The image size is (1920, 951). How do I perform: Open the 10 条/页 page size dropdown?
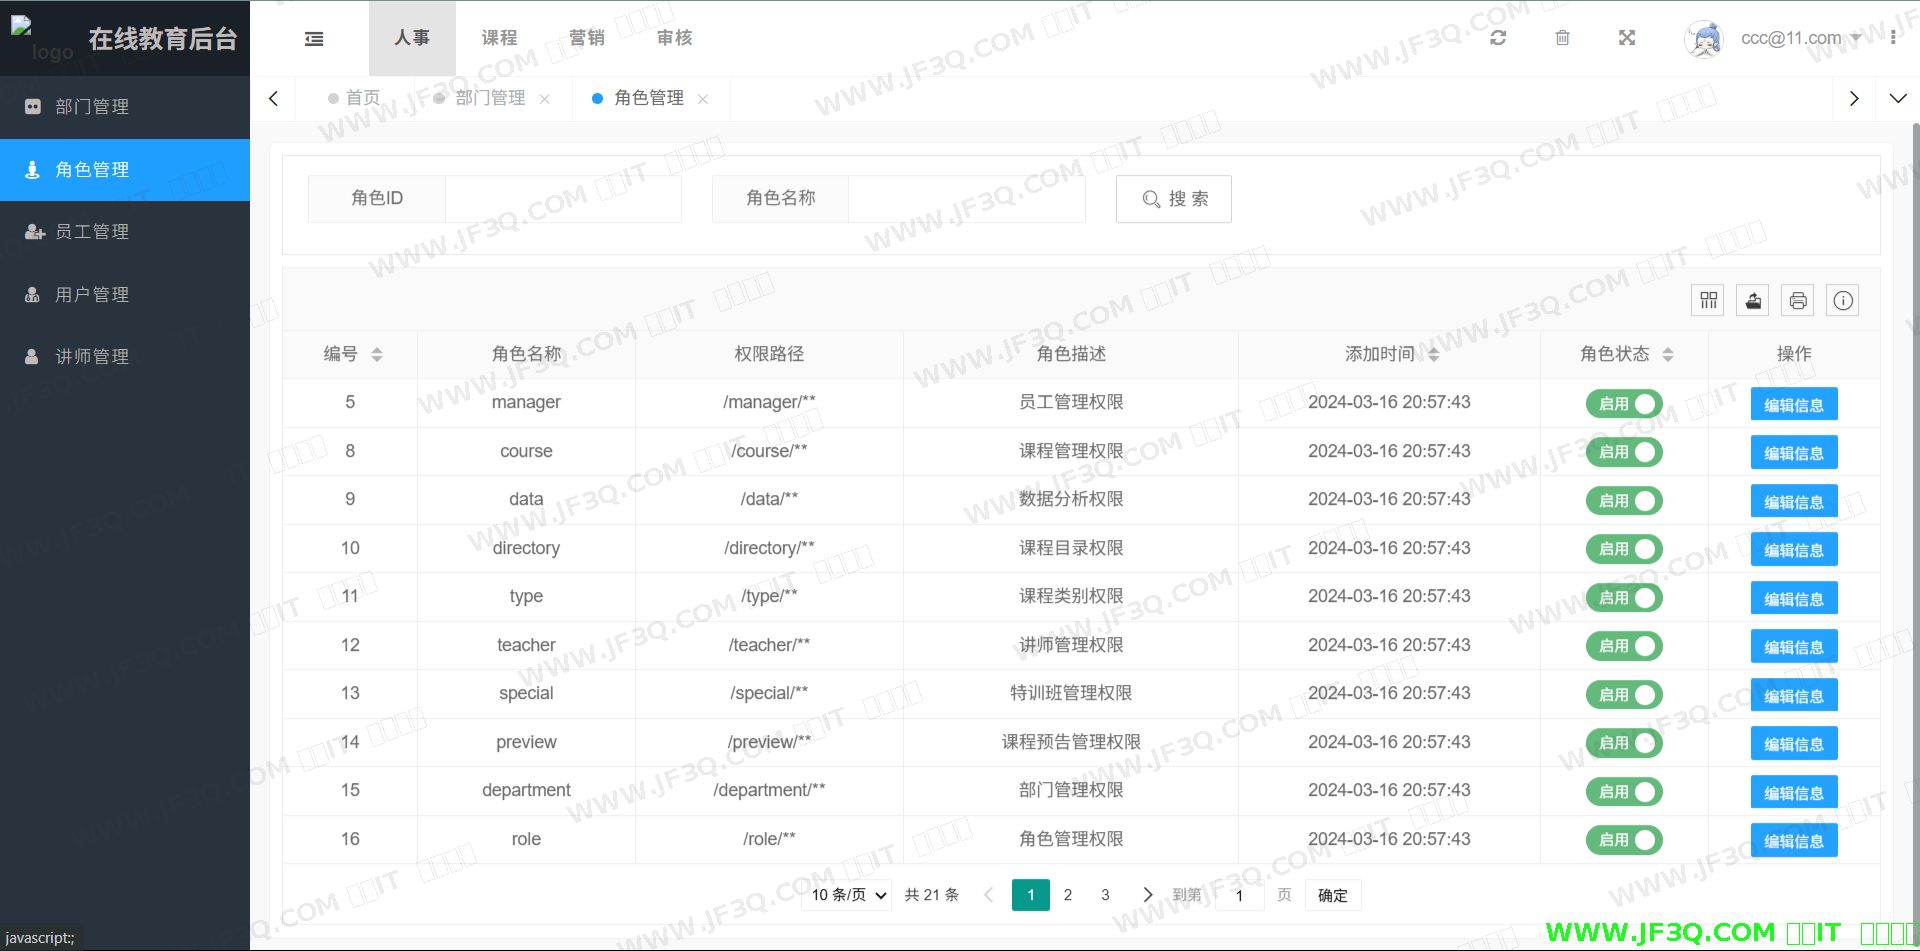point(848,895)
